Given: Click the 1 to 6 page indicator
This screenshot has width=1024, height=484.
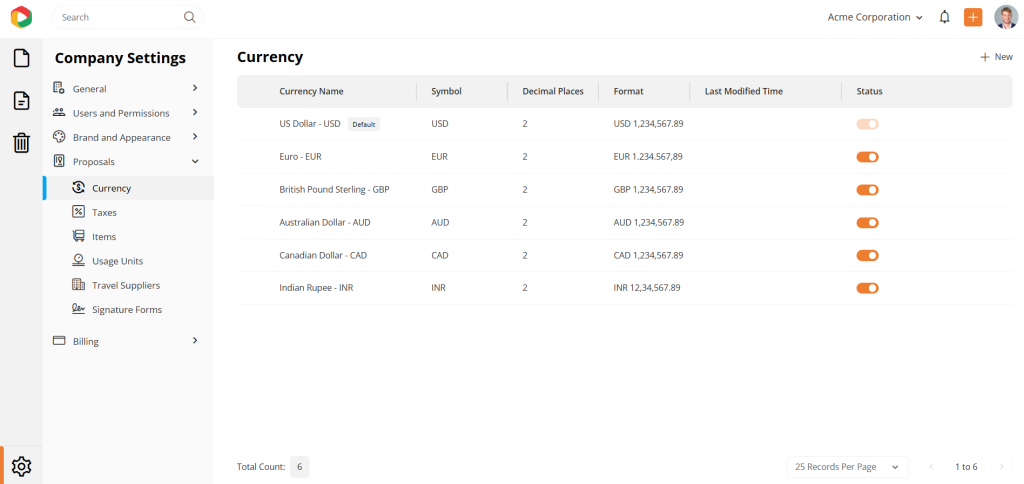Looking at the screenshot, I should click(x=966, y=467).
